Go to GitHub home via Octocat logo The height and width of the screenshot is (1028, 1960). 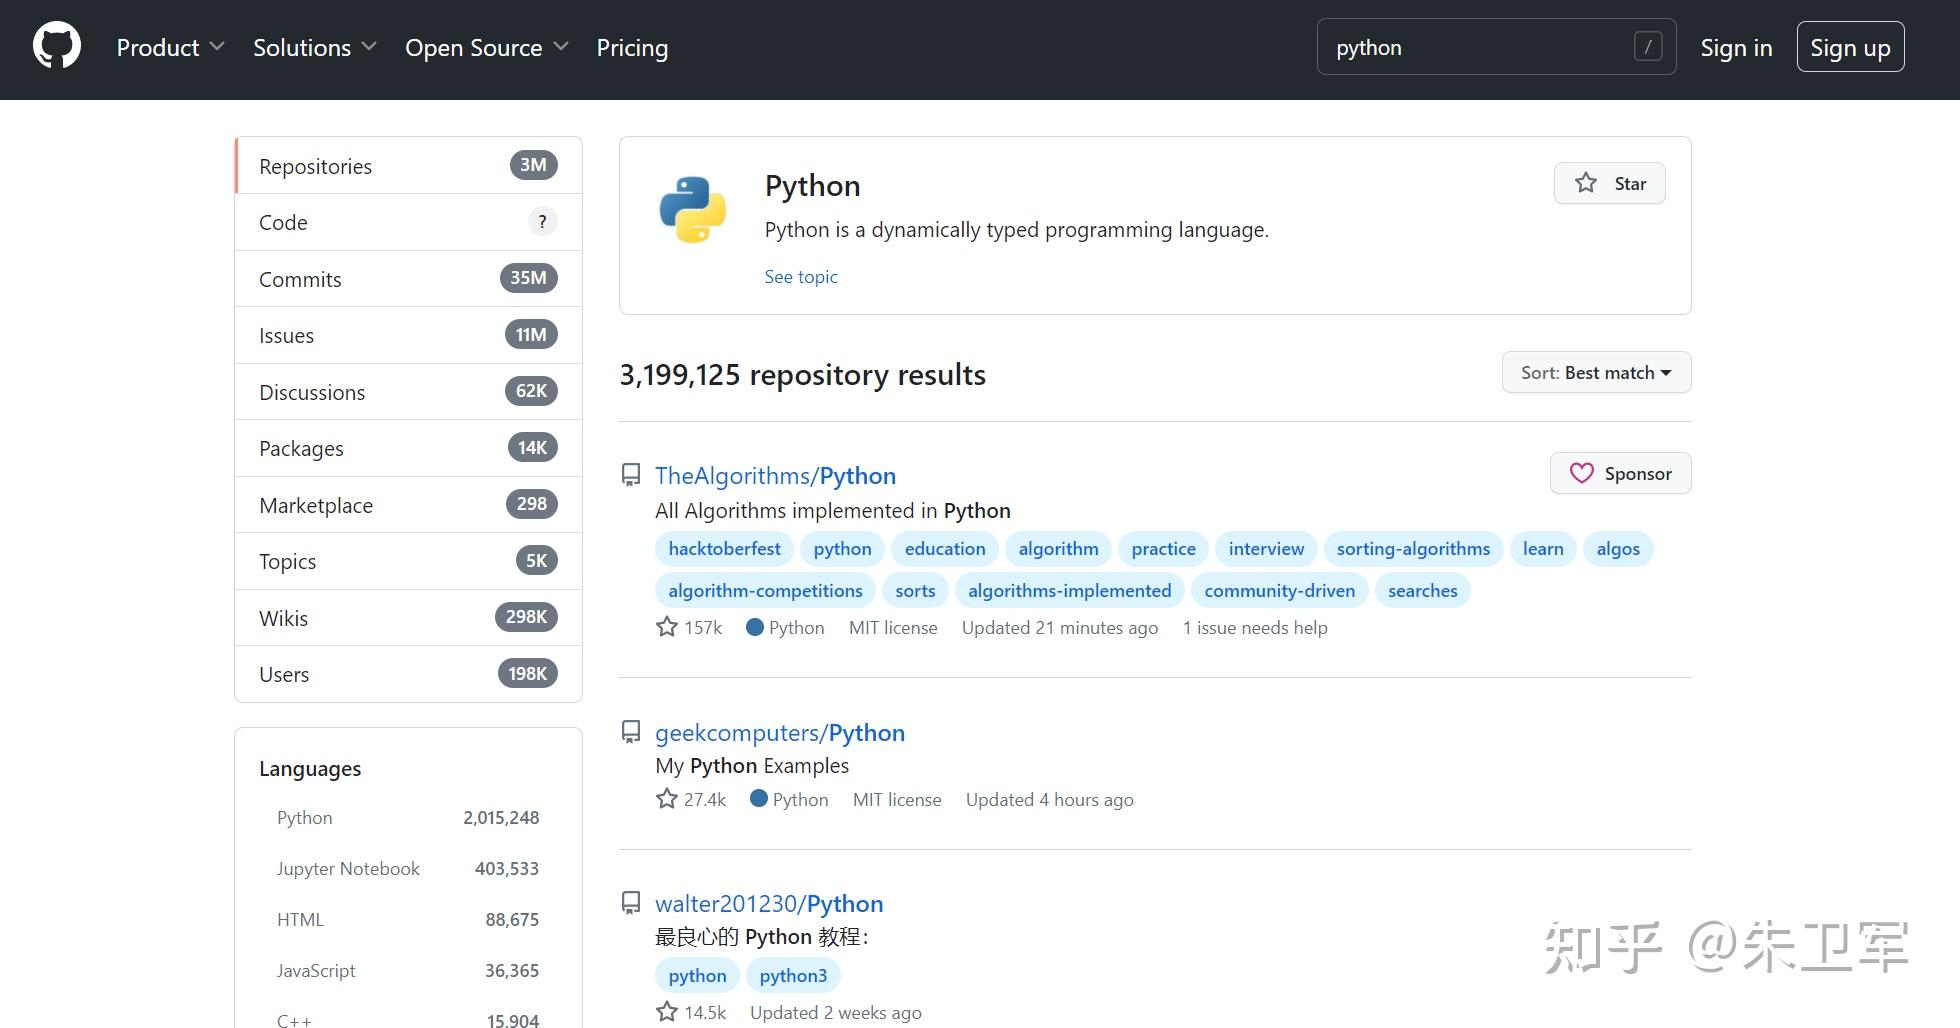pos(57,47)
